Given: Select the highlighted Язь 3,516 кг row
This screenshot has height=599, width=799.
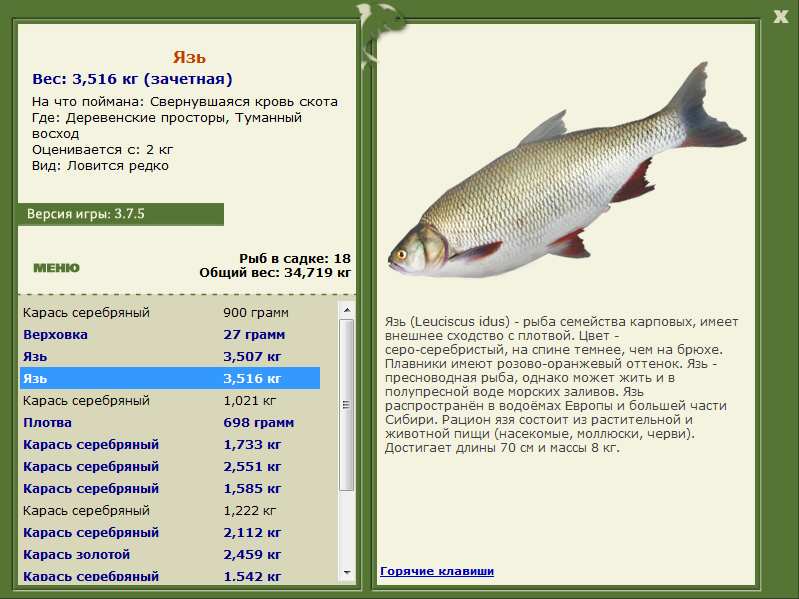Looking at the screenshot, I should (x=170, y=378).
